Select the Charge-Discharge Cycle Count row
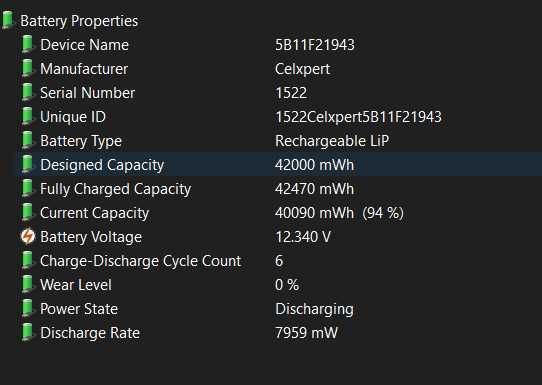Viewport: 542px width, 385px height. 280,261
